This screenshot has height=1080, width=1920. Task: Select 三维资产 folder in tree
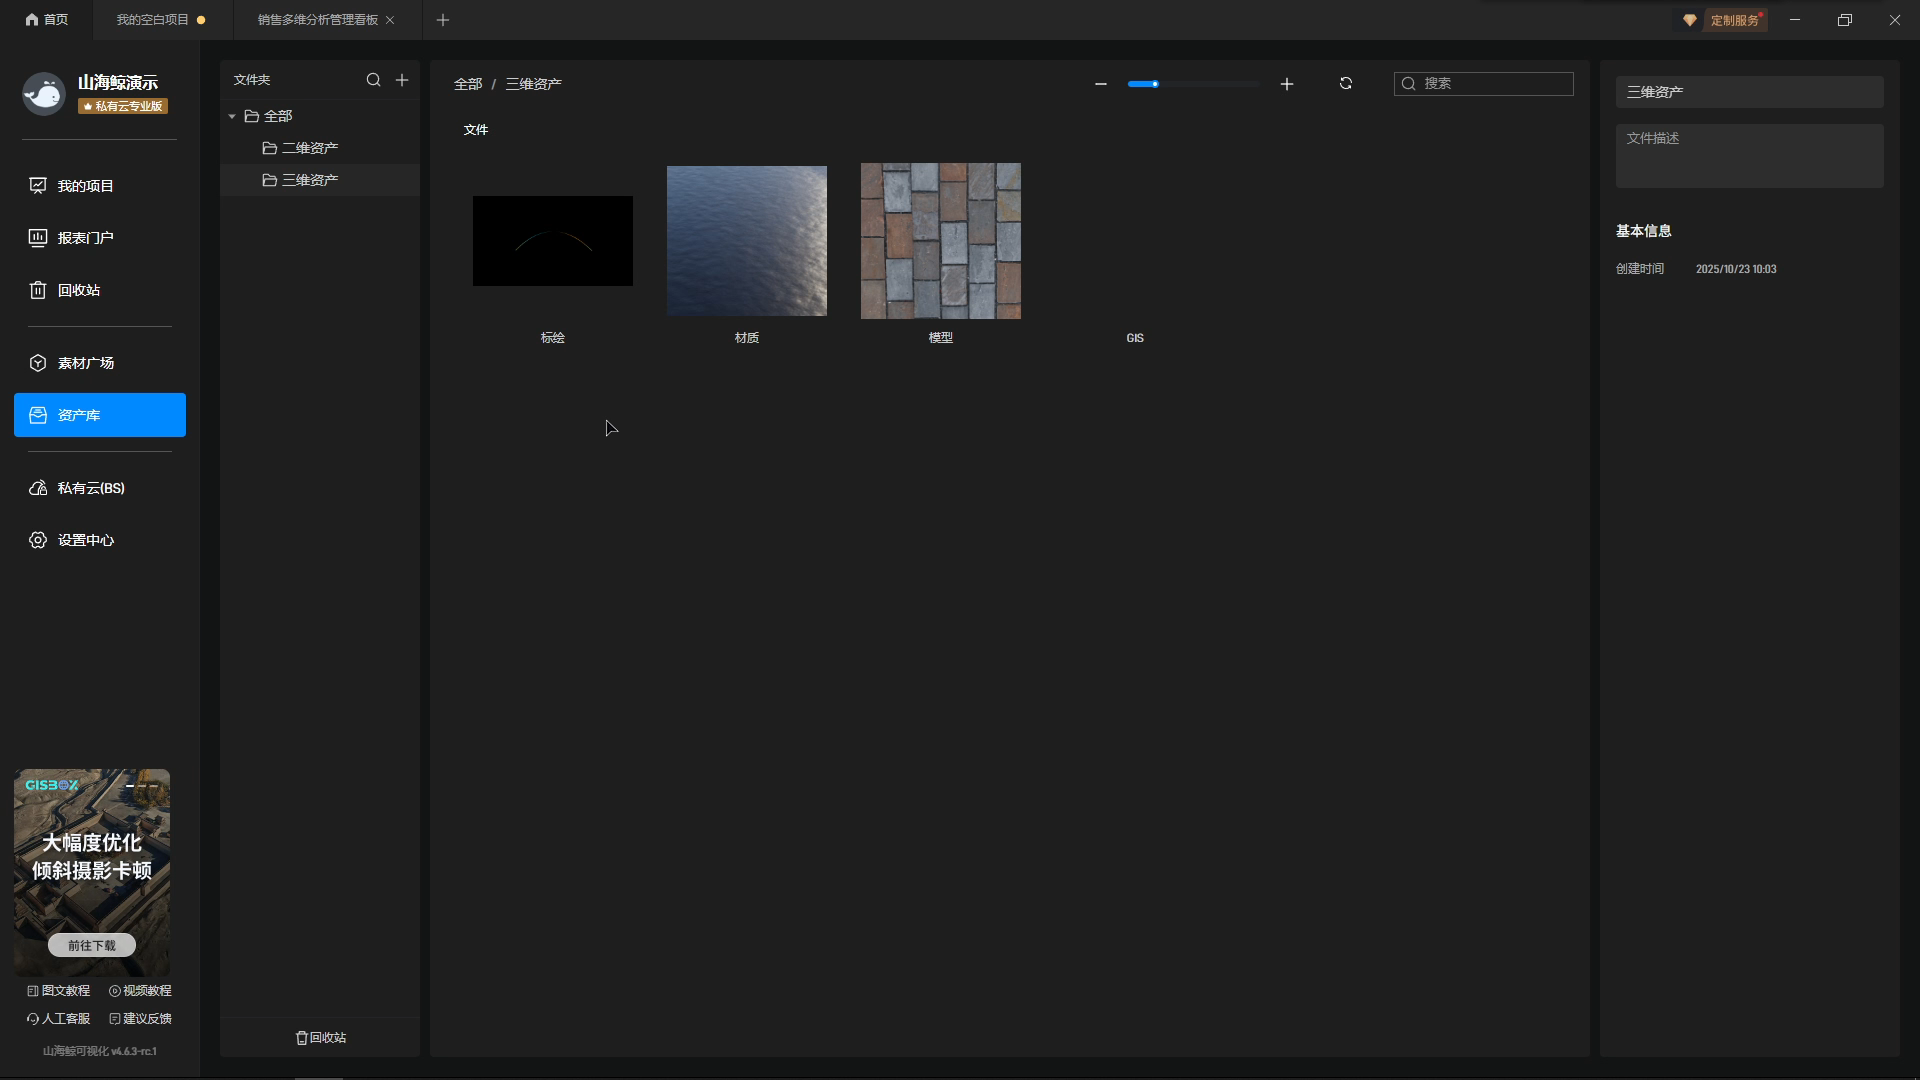pyautogui.click(x=309, y=180)
